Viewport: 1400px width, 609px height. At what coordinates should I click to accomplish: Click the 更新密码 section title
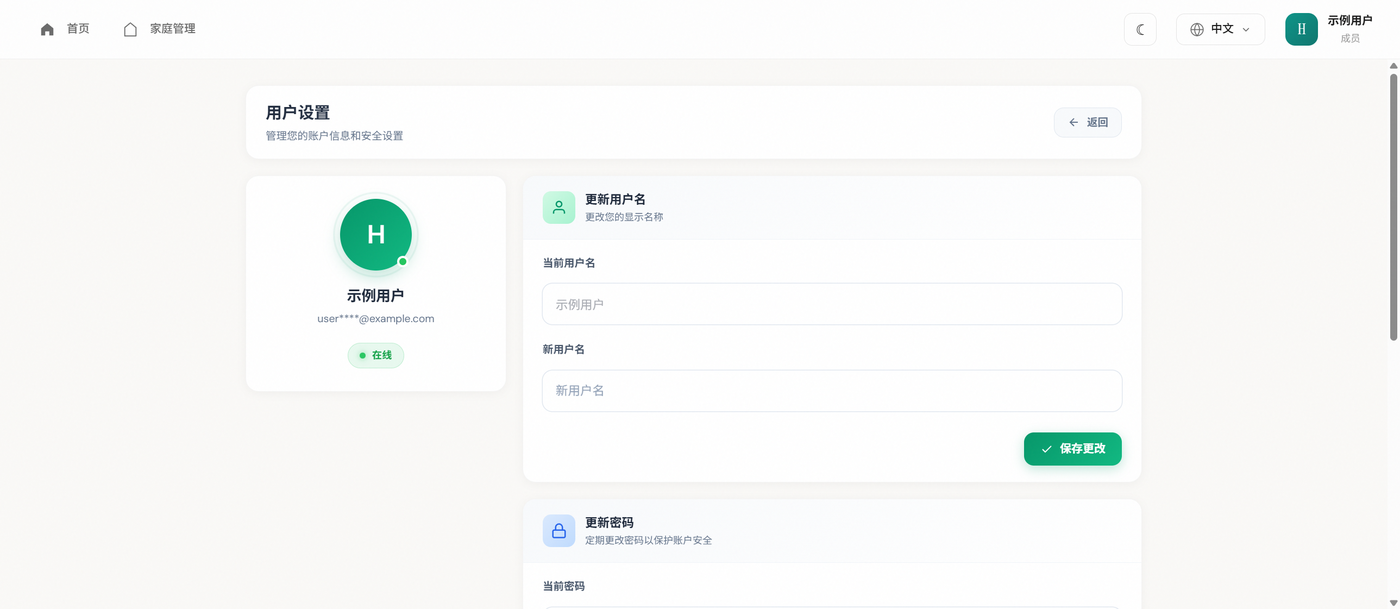609,522
